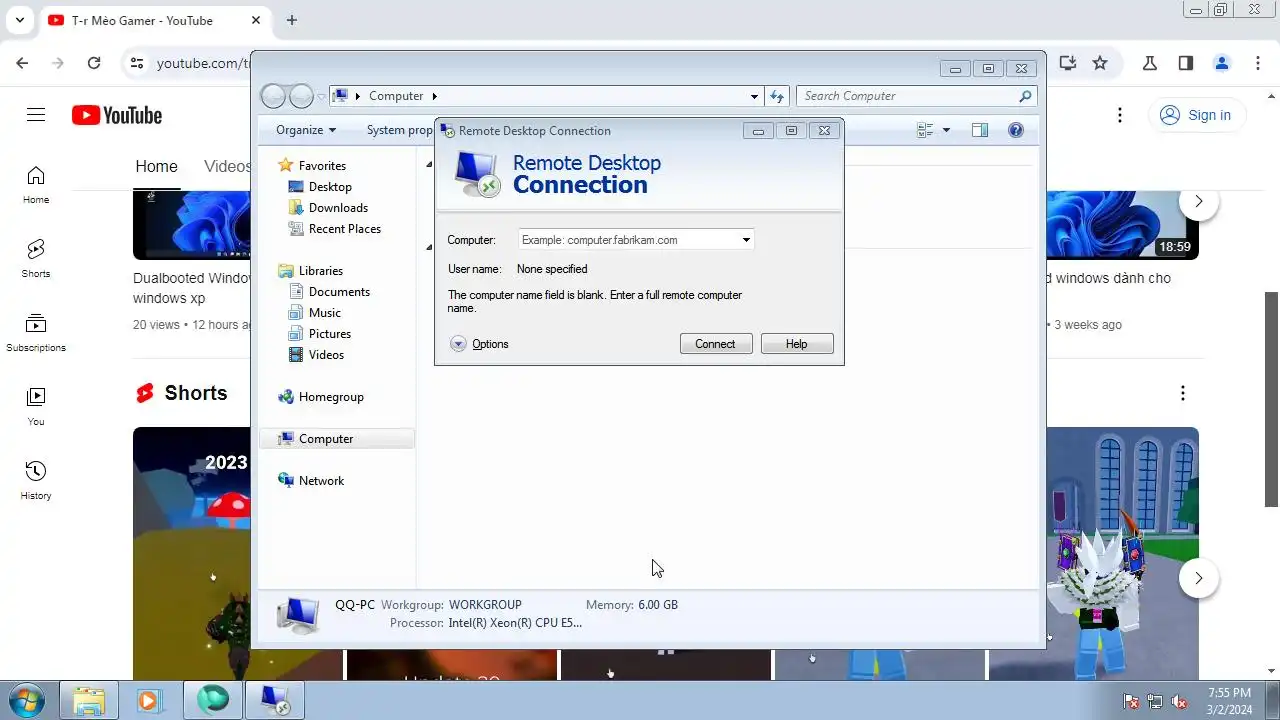
Task: Open Chrome's tab search dropdown
Action: [x=19, y=20]
